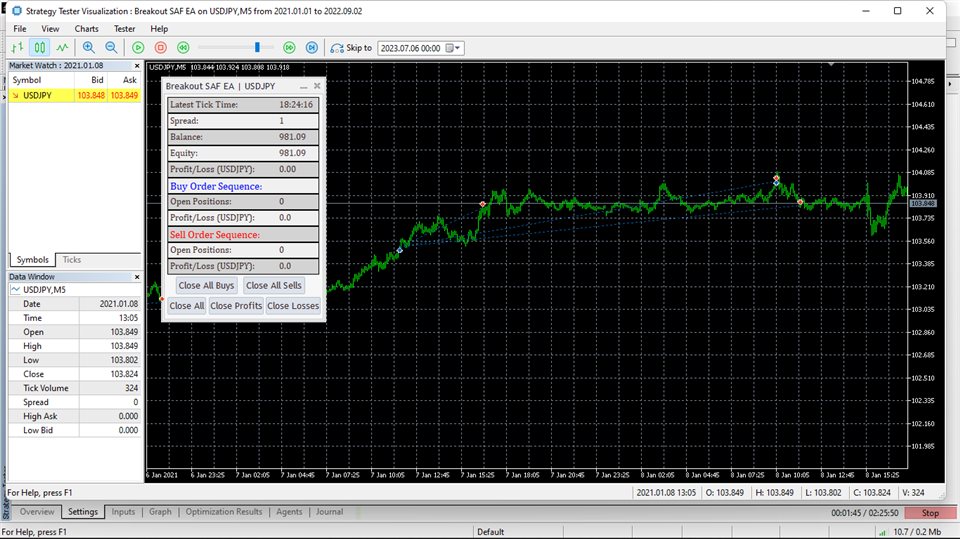Click the Close All button
This screenshot has height=539, width=960.
pos(187,306)
